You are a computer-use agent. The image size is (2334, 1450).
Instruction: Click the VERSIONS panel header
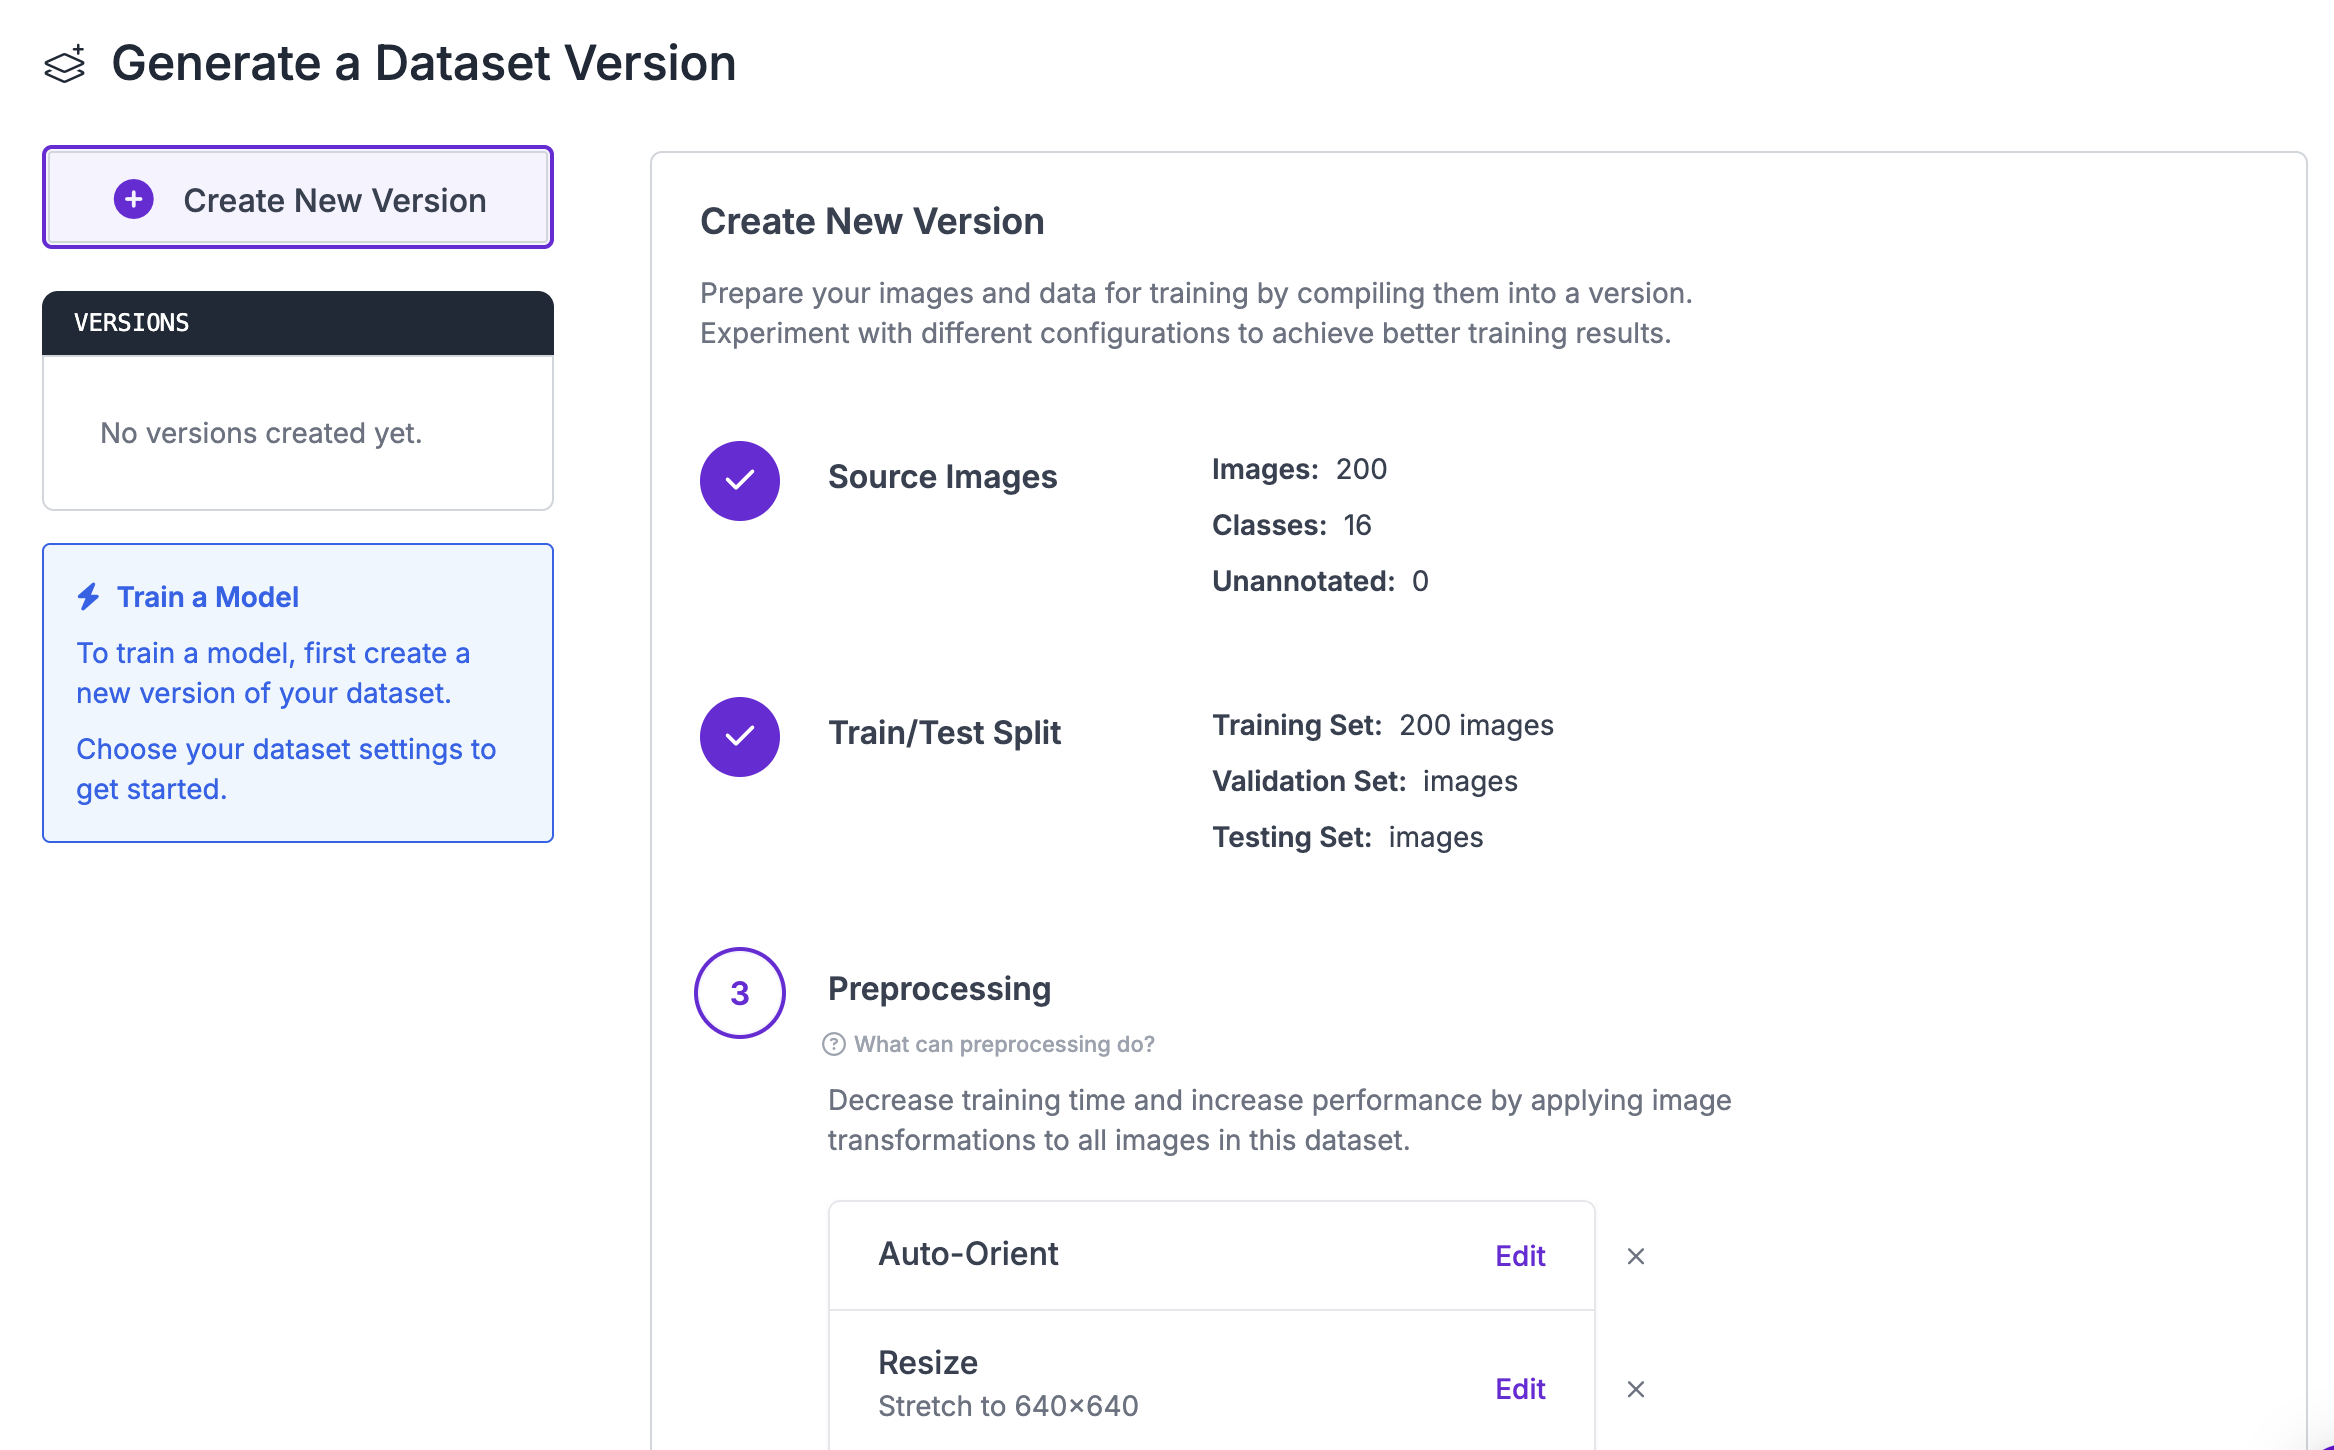click(x=297, y=323)
